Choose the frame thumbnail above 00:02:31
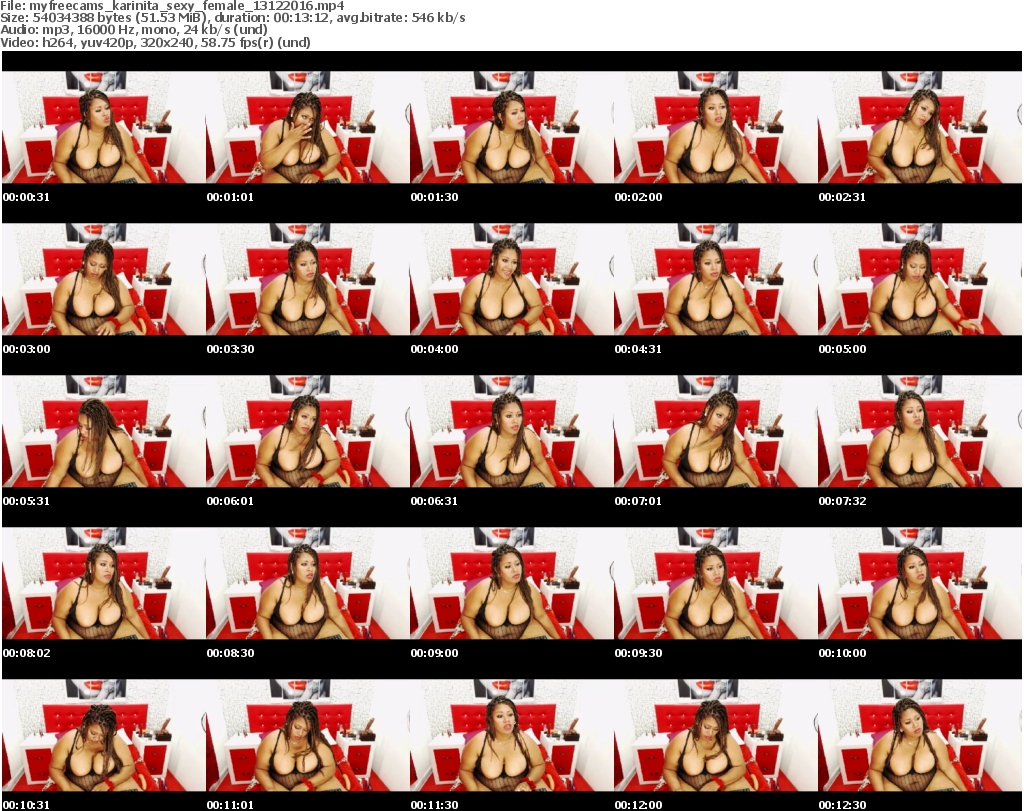 pyautogui.click(x=920, y=127)
